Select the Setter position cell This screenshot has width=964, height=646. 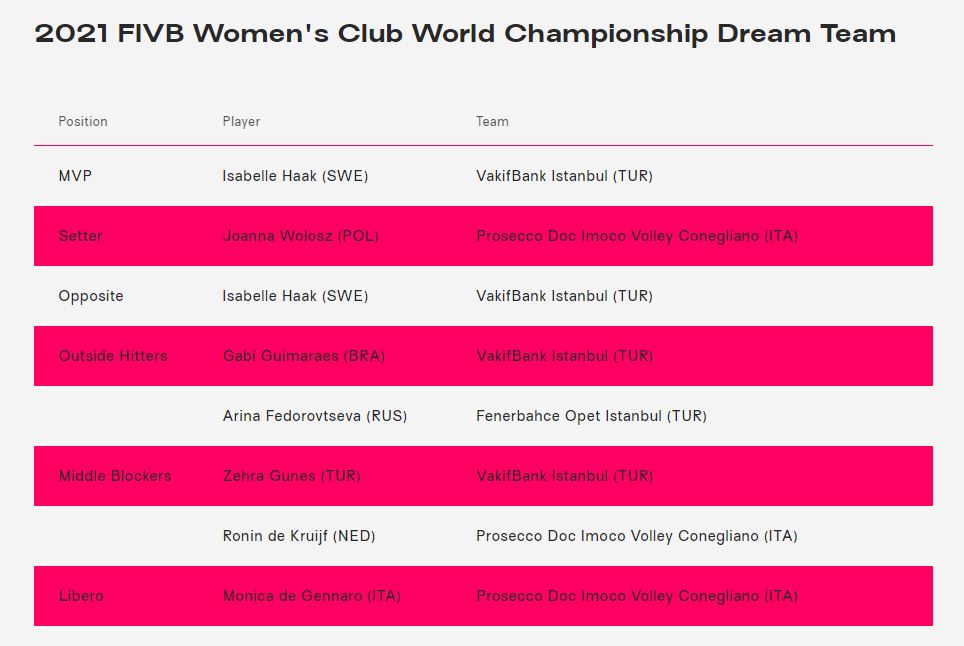pos(81,236)
